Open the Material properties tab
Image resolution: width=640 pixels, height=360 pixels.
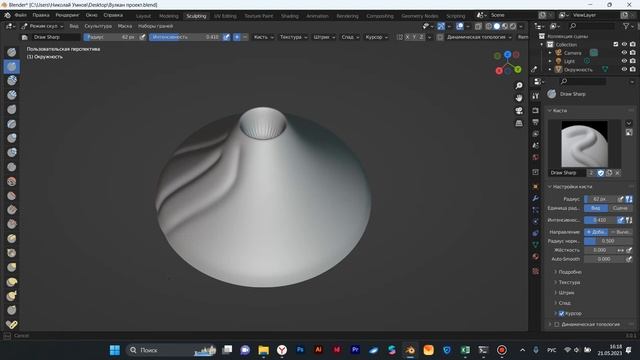[536, 256]
